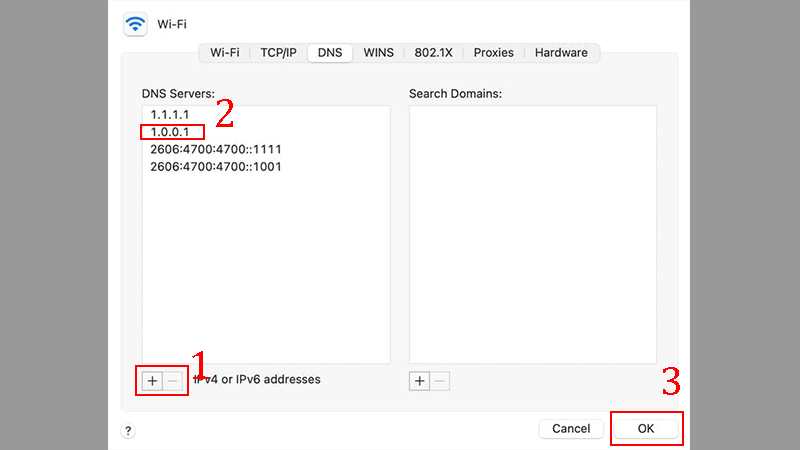Select the 2606:4700:4700::1001 server entry

[x=216, y=166]
